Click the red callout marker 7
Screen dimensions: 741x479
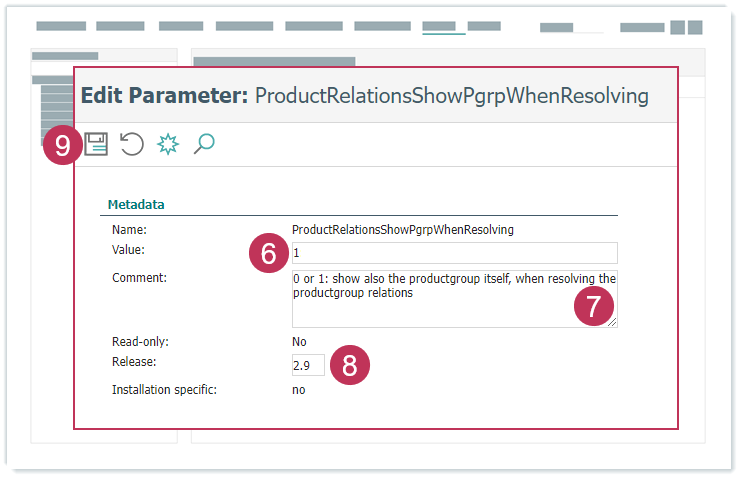[593, 307]
